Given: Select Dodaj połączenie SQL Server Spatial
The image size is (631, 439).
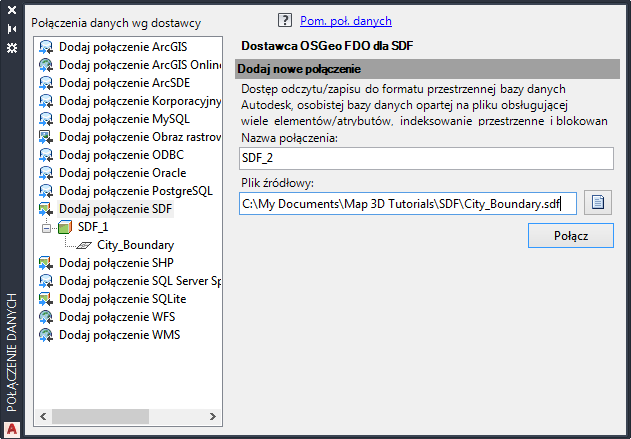Looking at the screenshot, I should (140, 281).
